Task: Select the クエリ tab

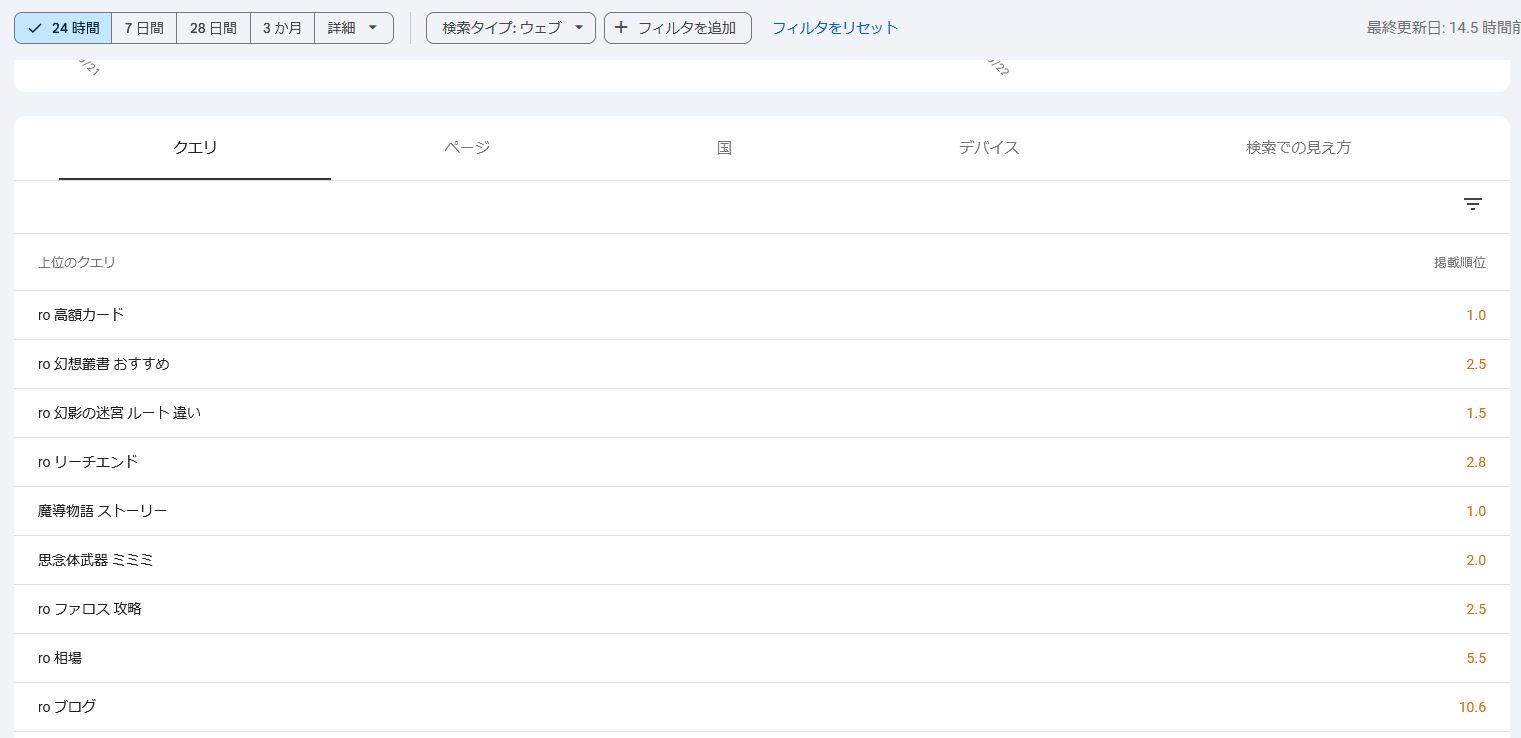Action: [x=195, y=148]
